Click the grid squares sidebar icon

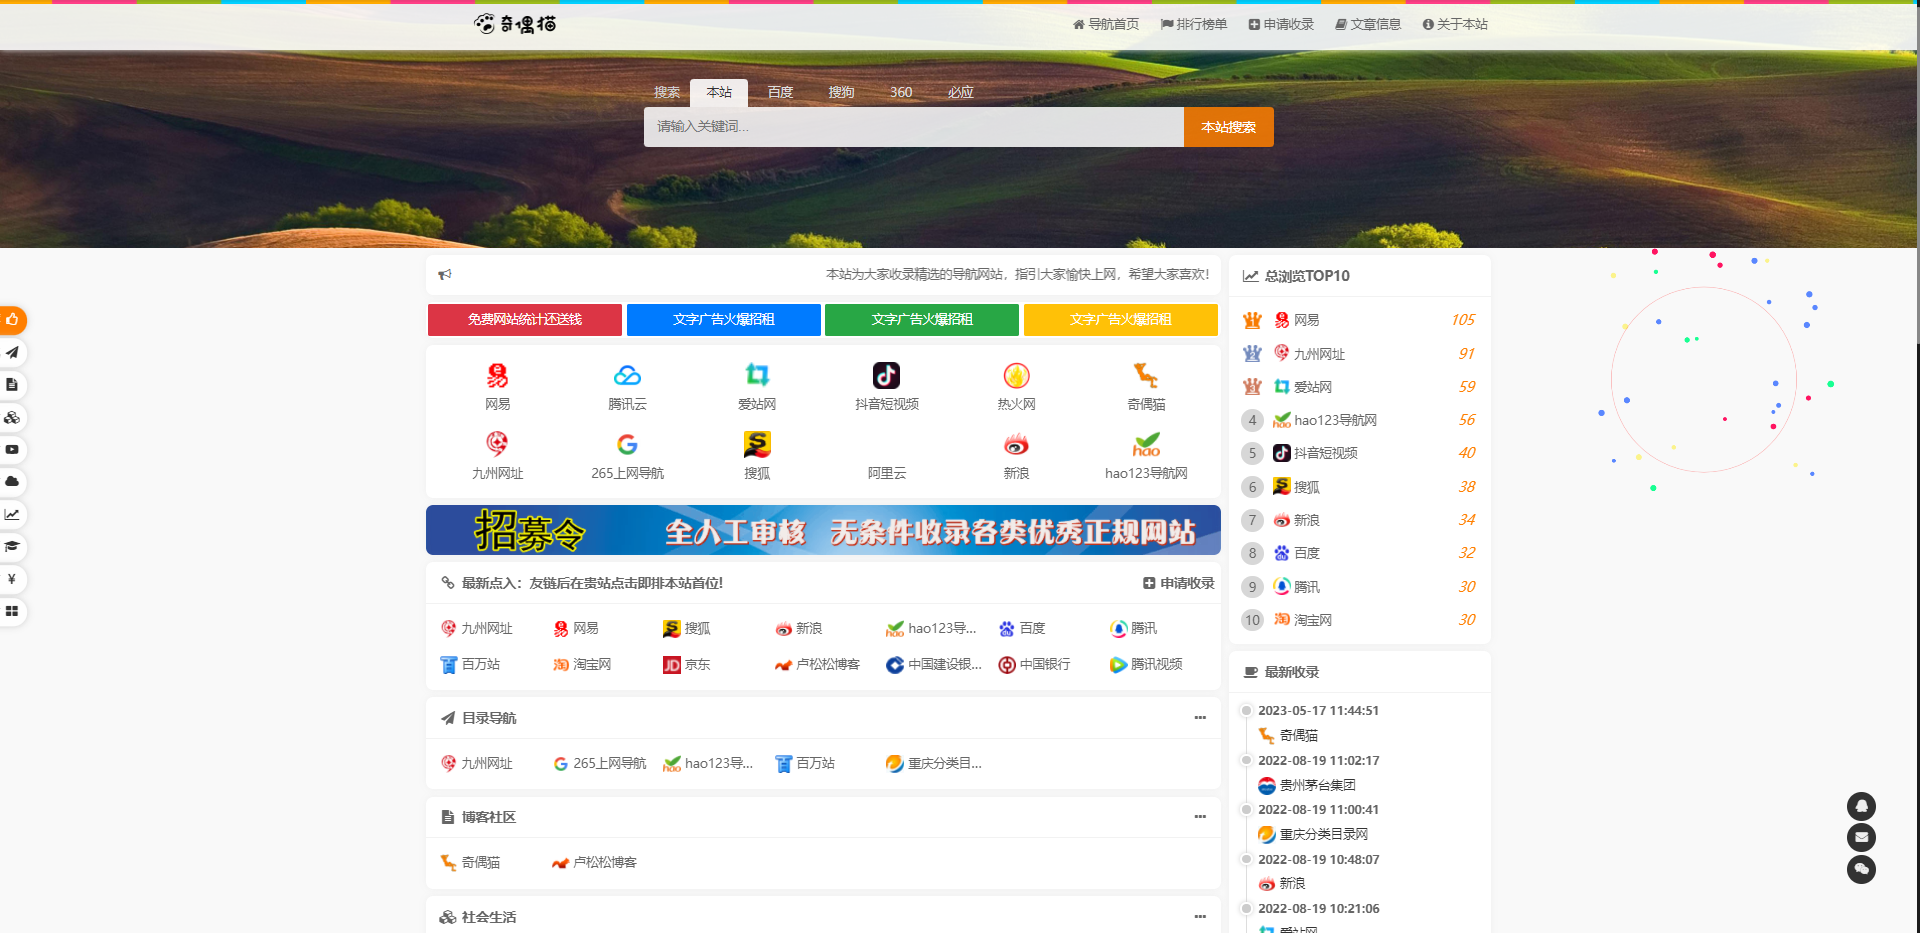(12, 611)
